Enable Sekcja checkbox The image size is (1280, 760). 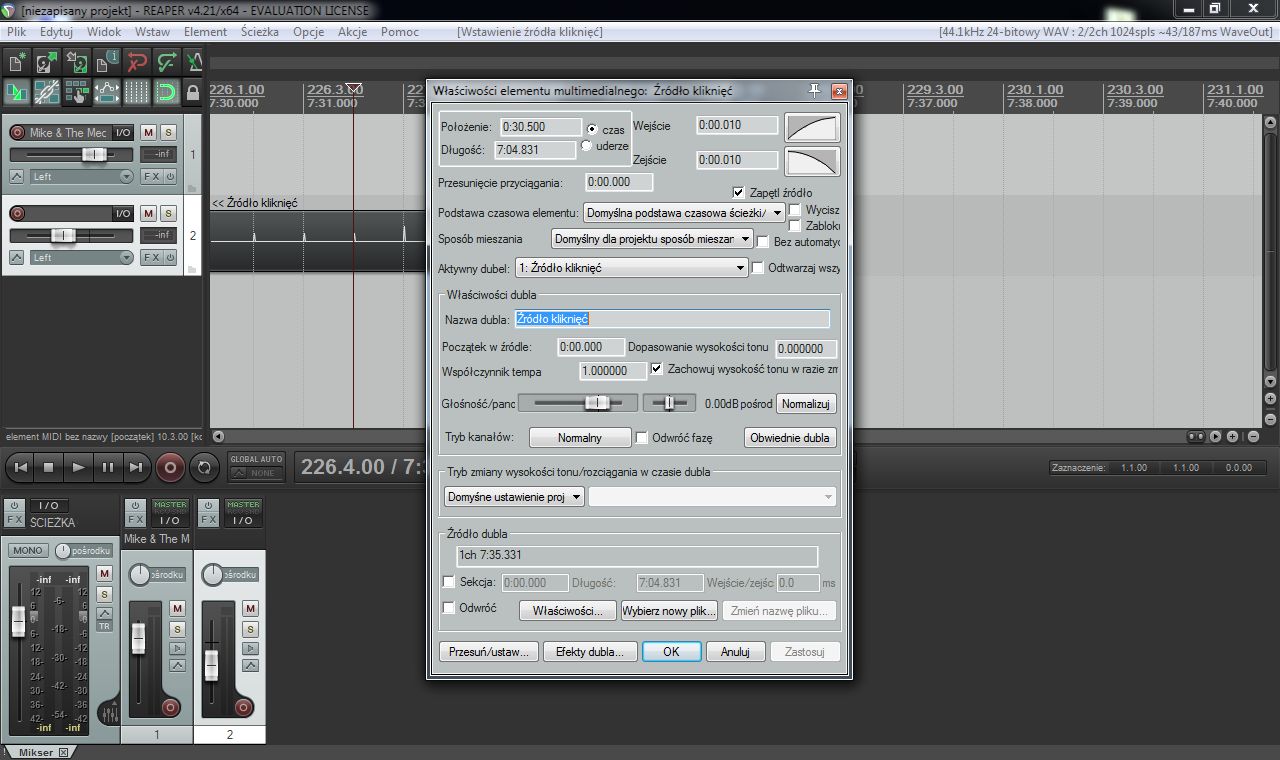(x=448, y=582)
